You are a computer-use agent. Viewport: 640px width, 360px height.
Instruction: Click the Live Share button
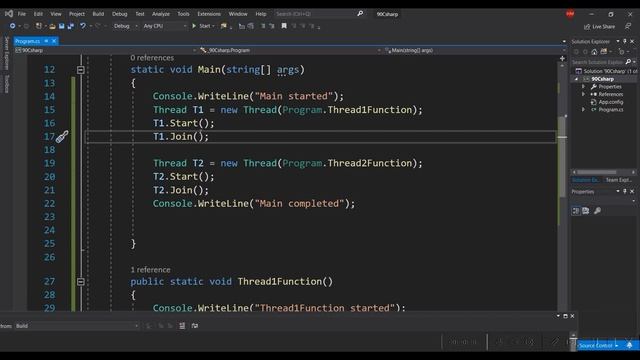click(599, 27)
